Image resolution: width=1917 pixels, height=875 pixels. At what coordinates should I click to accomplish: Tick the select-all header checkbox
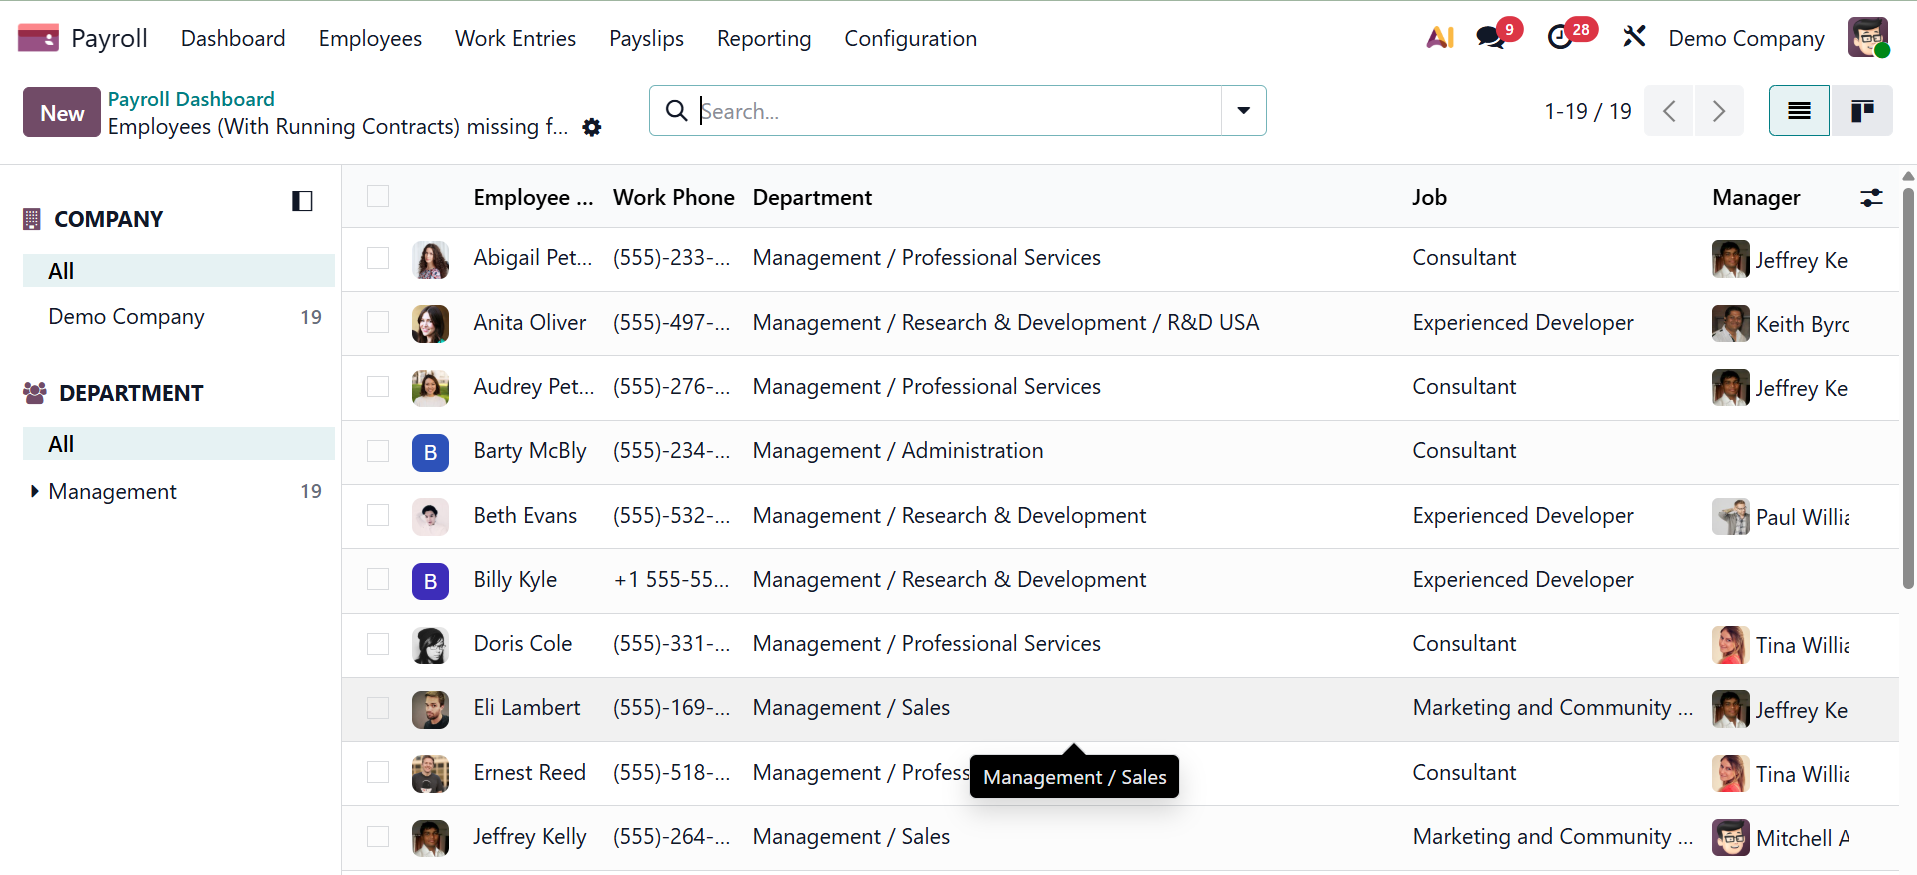[x=378, y=197]
